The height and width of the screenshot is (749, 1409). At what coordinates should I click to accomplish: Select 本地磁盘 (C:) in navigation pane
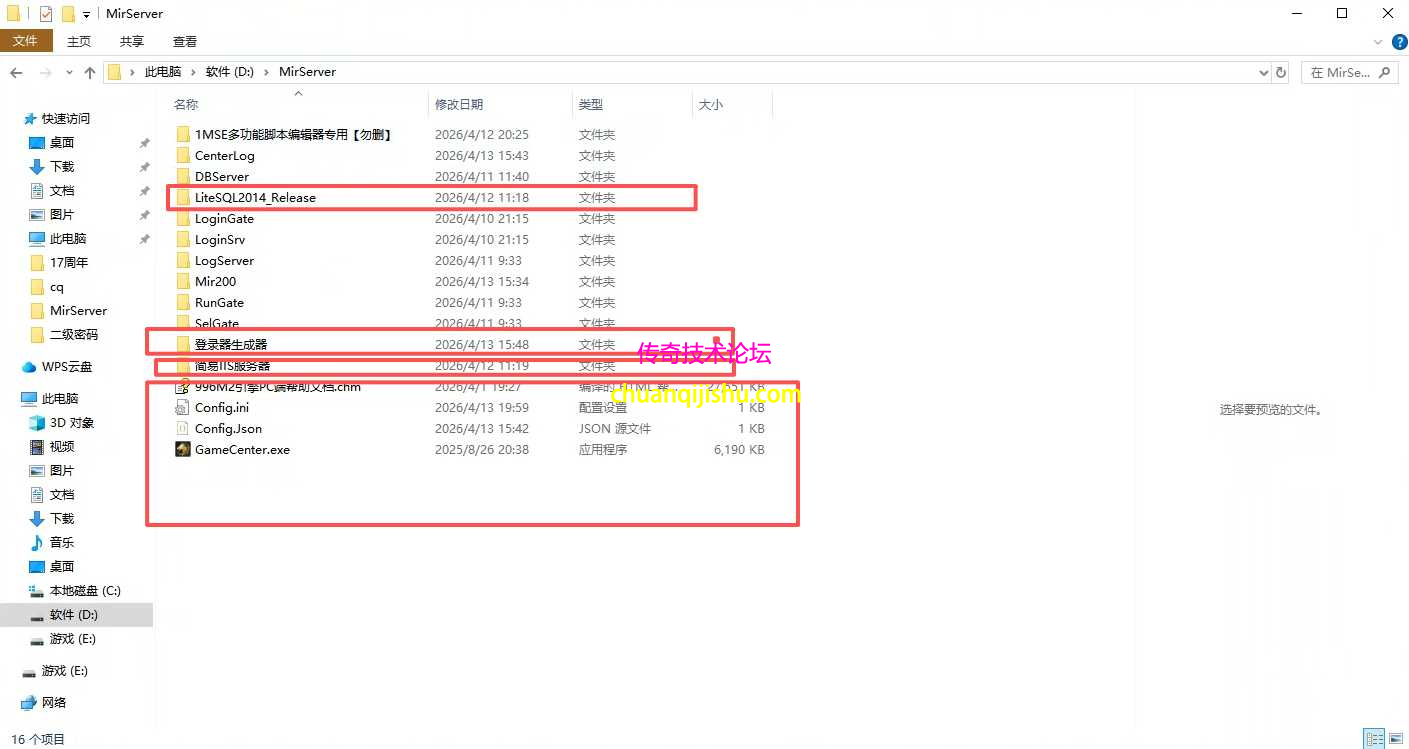pos(85,591)
